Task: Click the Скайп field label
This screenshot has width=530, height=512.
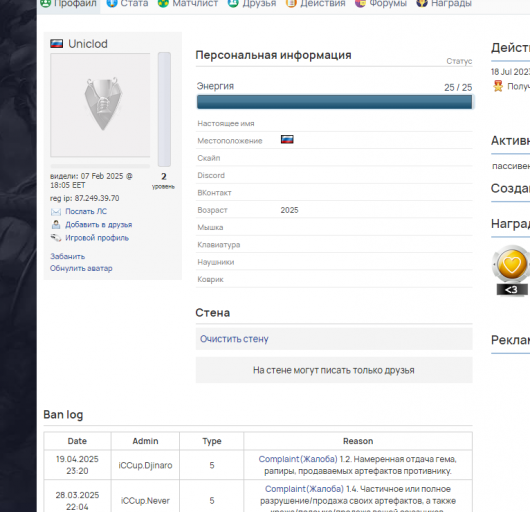Action: 209,158
